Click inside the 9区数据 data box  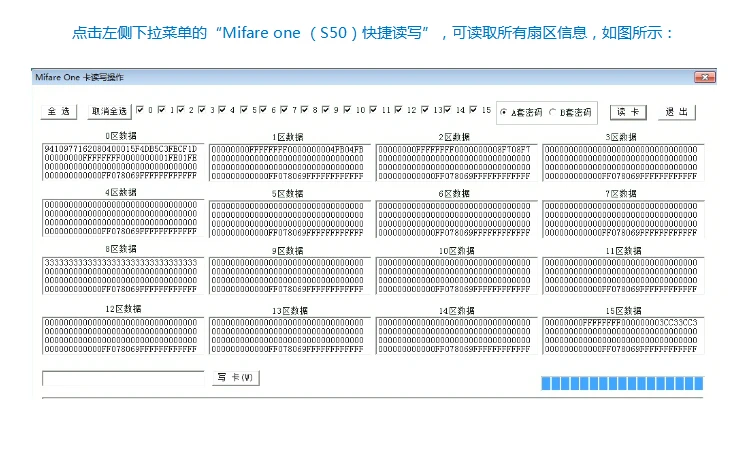pyautogui.click(x=290, y=276)
